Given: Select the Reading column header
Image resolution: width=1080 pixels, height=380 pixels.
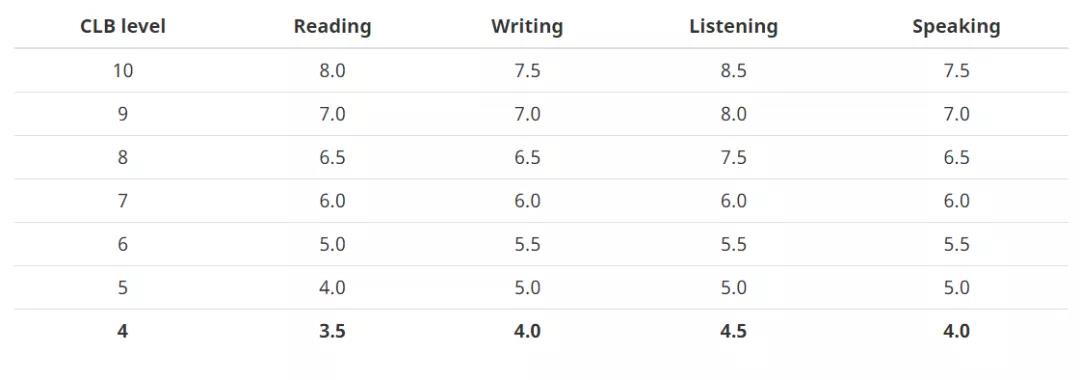Looking at the screenshot, I should [x=332, y=27].
